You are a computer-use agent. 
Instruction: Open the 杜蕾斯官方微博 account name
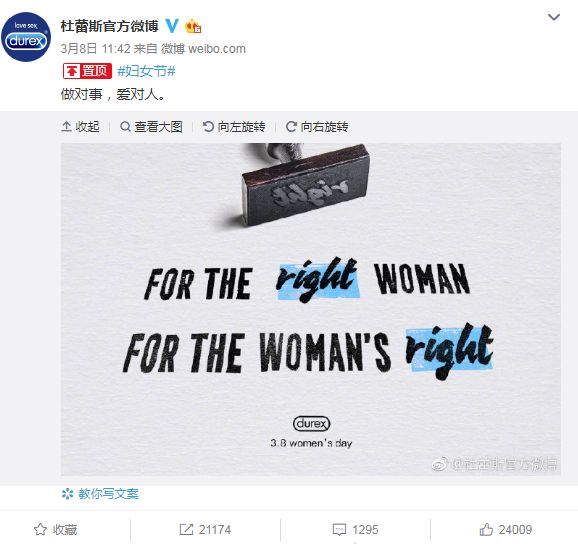click(x=109, y=26)
